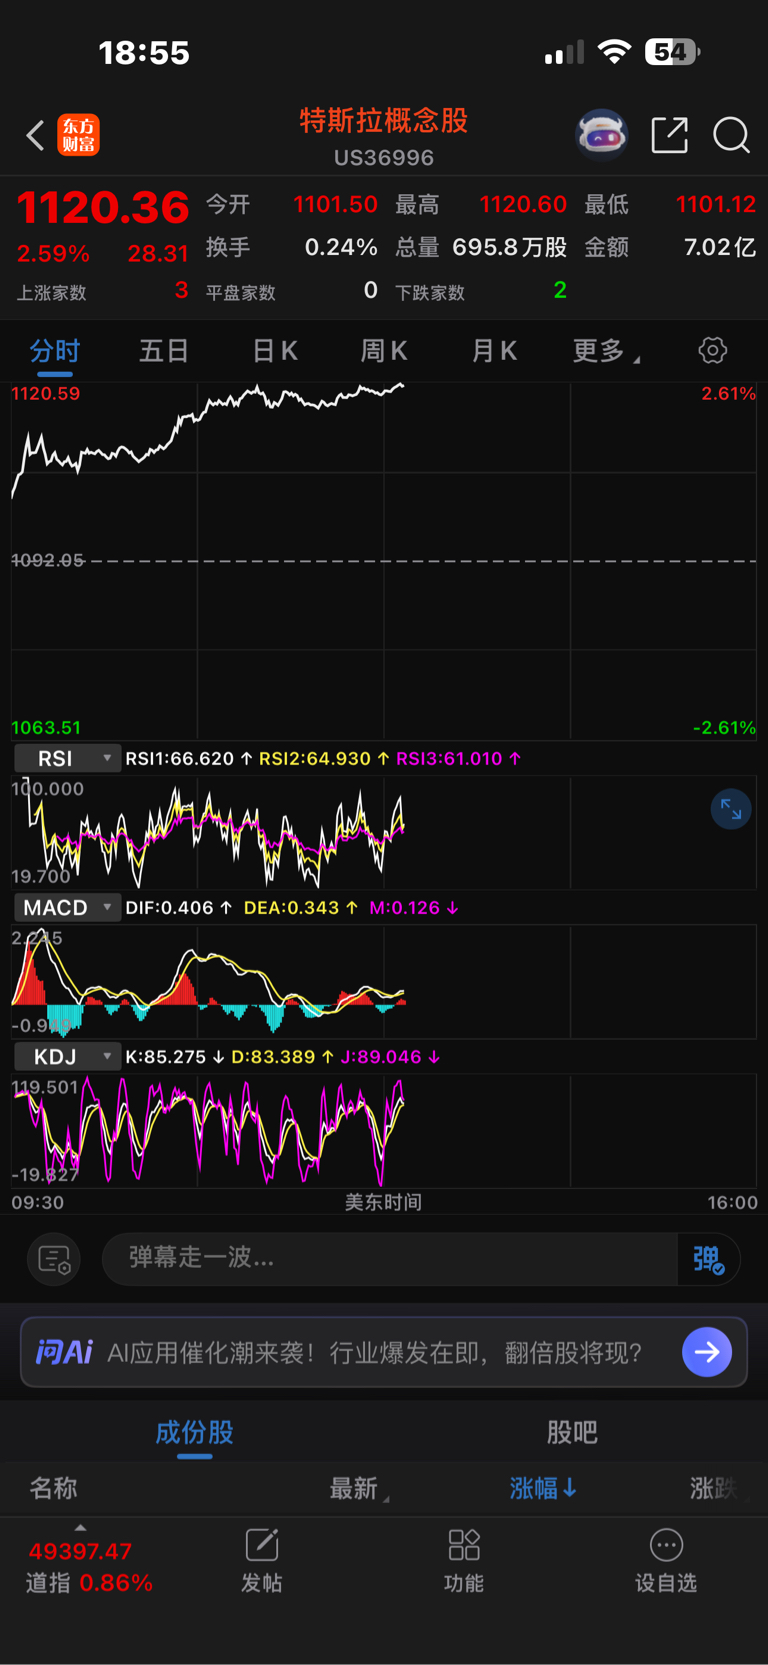The width and height of the screenshot is (768, 1665).
Task: Tap the 1092.05 previous close line label
Action: [47, 560]
